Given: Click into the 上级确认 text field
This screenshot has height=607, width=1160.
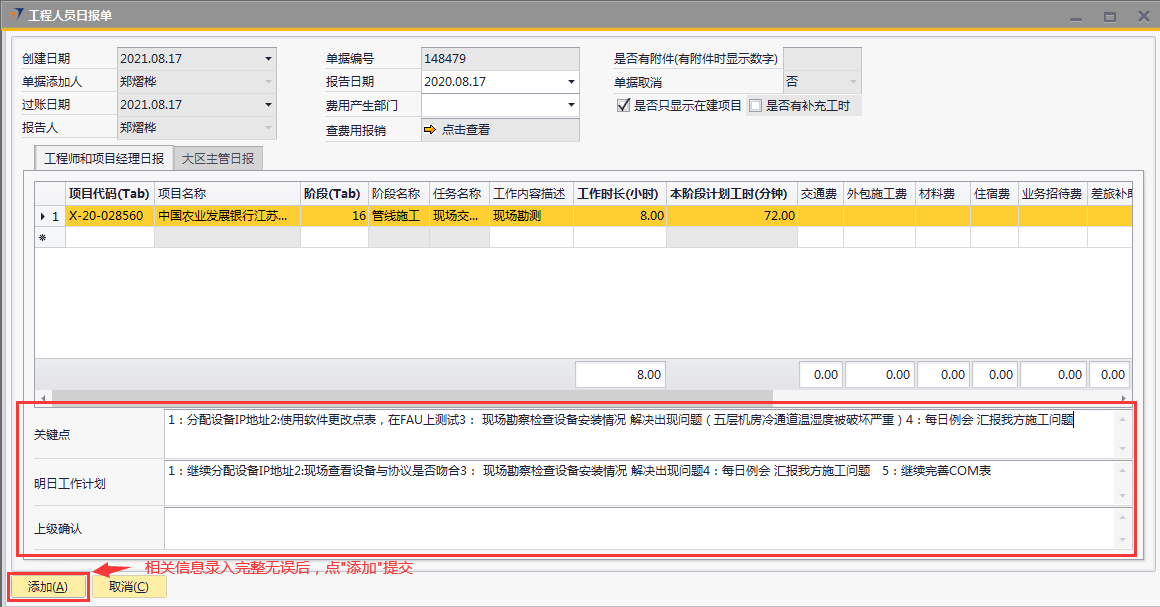Looking at the screenshot, I should coord(640,527).
